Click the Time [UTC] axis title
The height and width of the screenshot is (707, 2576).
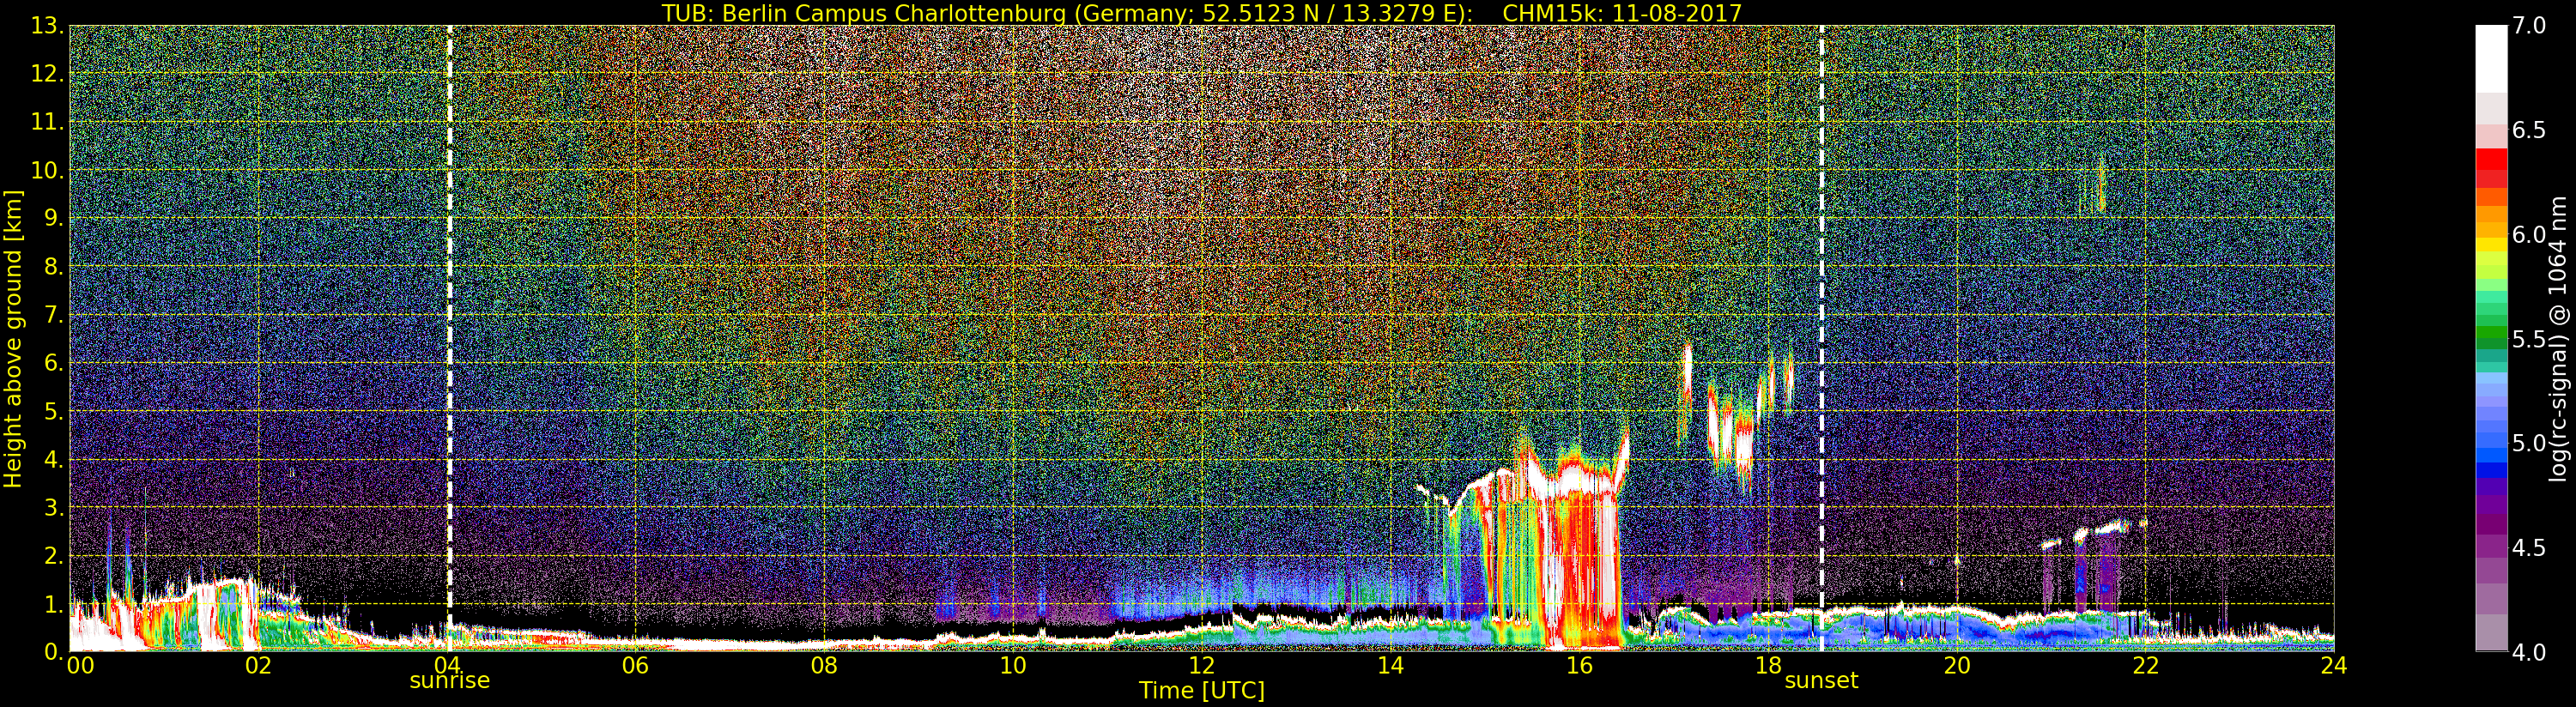pyautogui.click(x=1201, y=691)
